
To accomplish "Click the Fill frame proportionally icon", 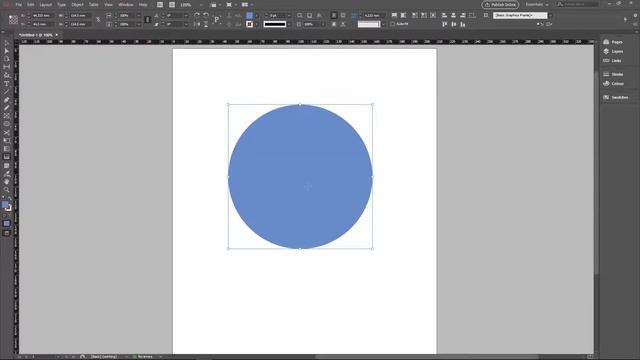I will pos(394,15).
